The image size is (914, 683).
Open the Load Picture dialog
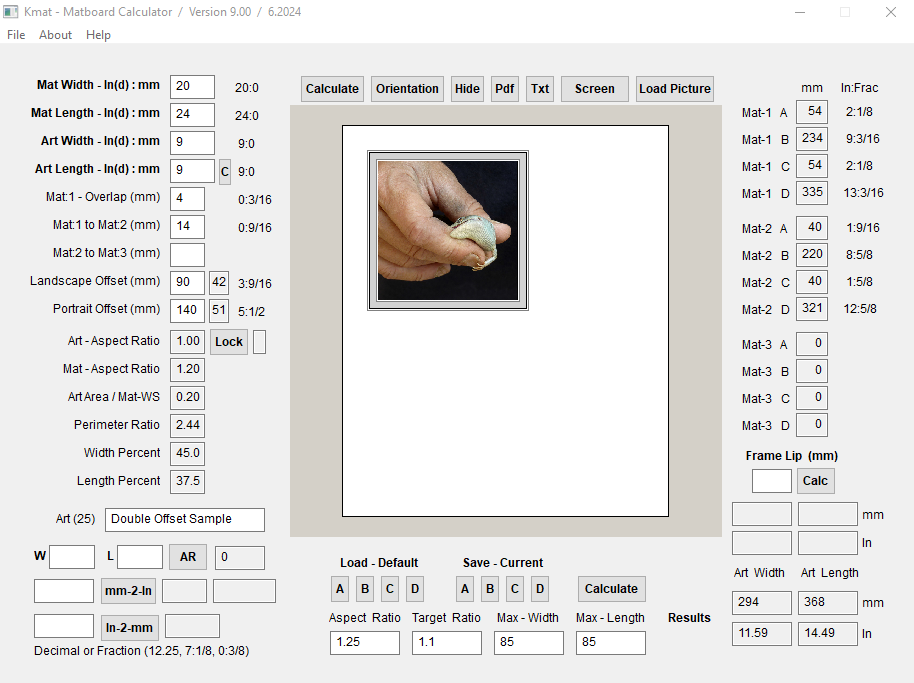click(x=675, y=89)
